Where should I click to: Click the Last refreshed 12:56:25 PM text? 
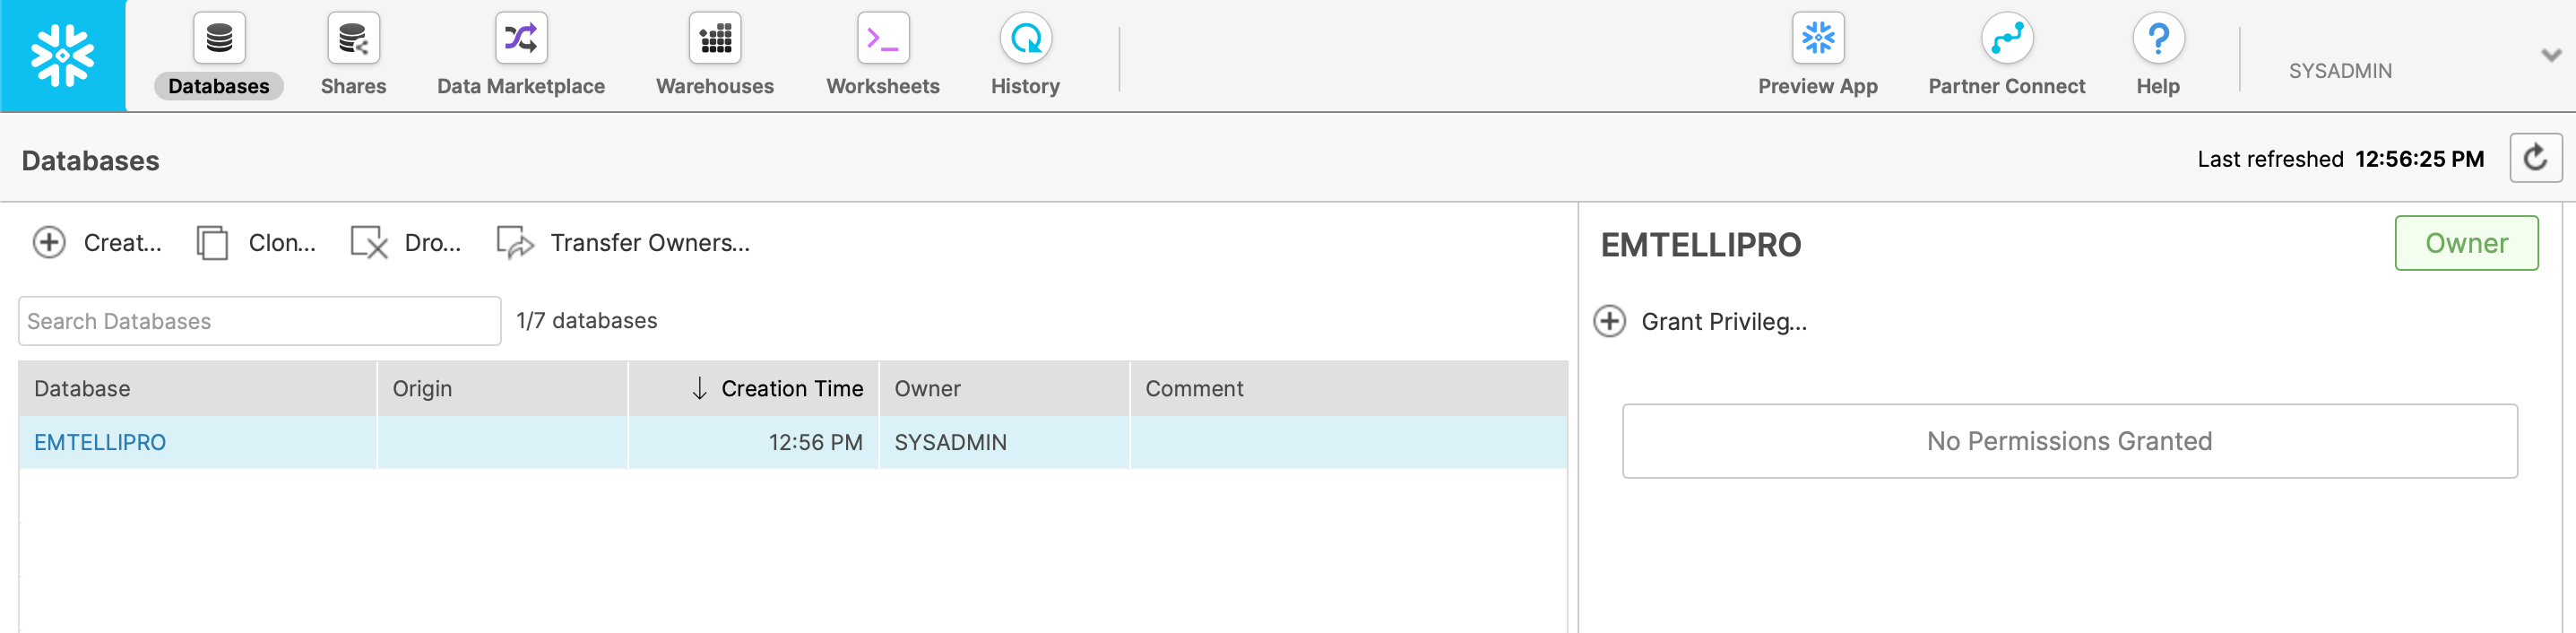coord(2340,159)
